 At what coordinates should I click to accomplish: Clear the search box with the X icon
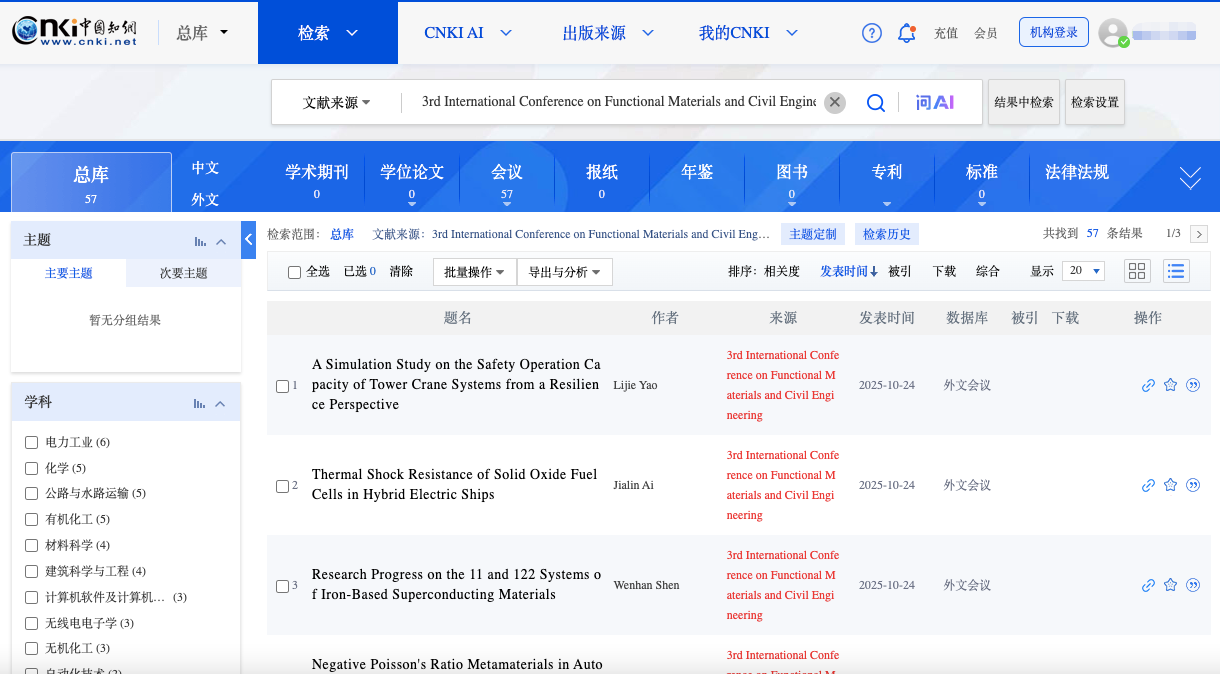[x=835, y=102]
